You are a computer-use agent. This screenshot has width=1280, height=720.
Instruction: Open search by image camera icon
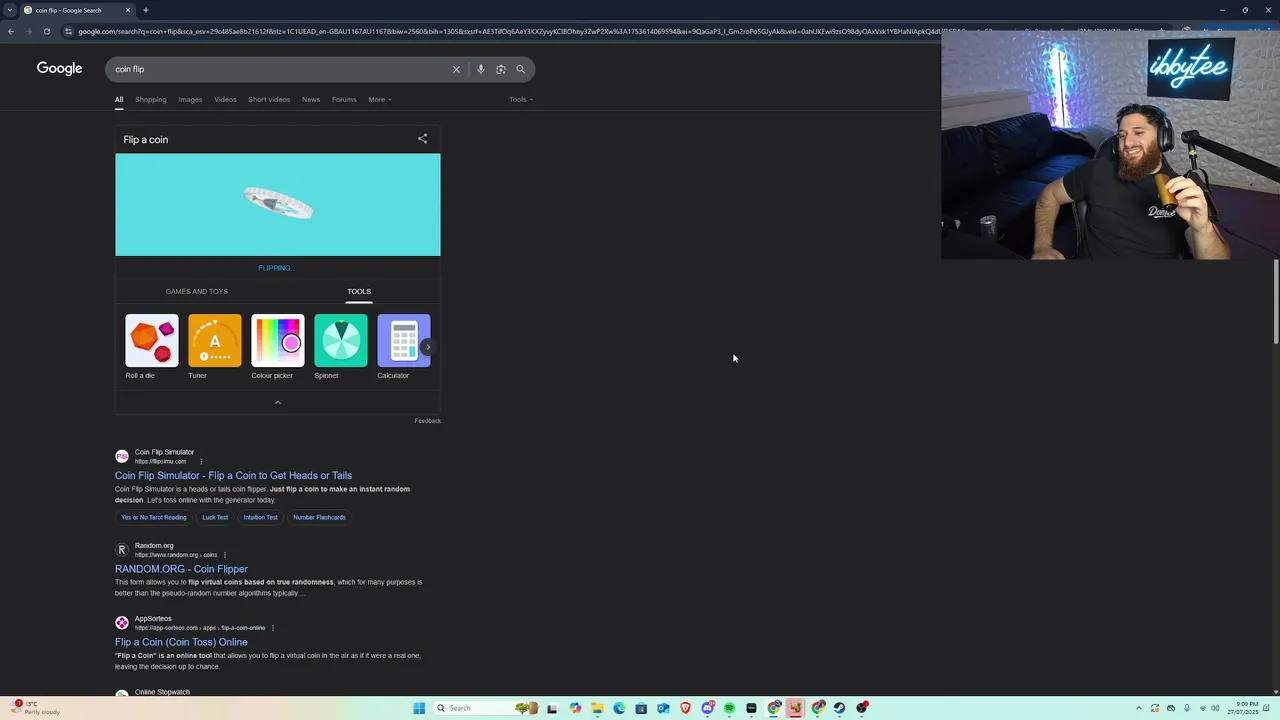(x=501, y=69)
